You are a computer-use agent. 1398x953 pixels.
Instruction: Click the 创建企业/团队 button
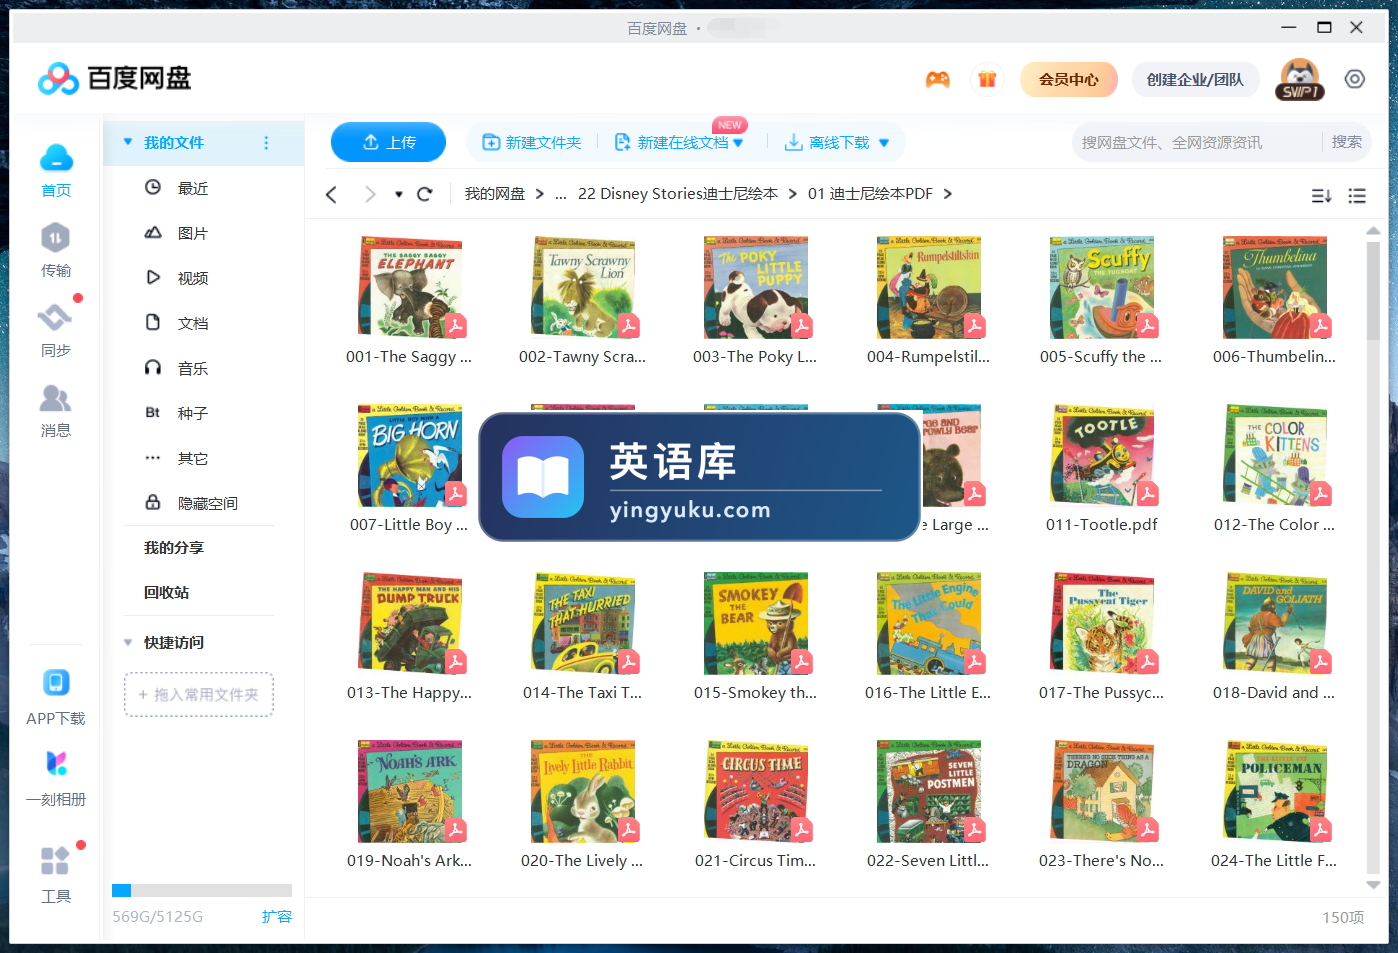[x=1195, y=79]
